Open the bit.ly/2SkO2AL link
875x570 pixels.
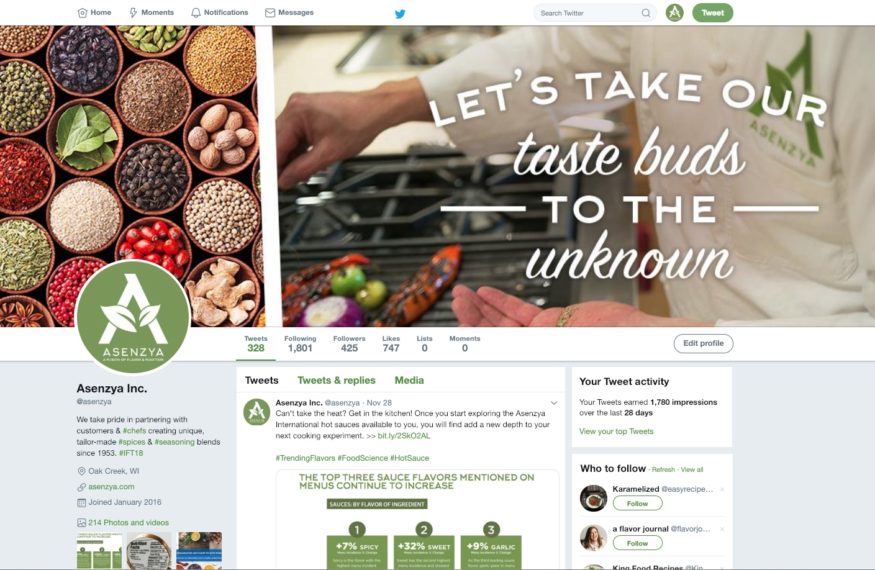(x=404, y=436)
